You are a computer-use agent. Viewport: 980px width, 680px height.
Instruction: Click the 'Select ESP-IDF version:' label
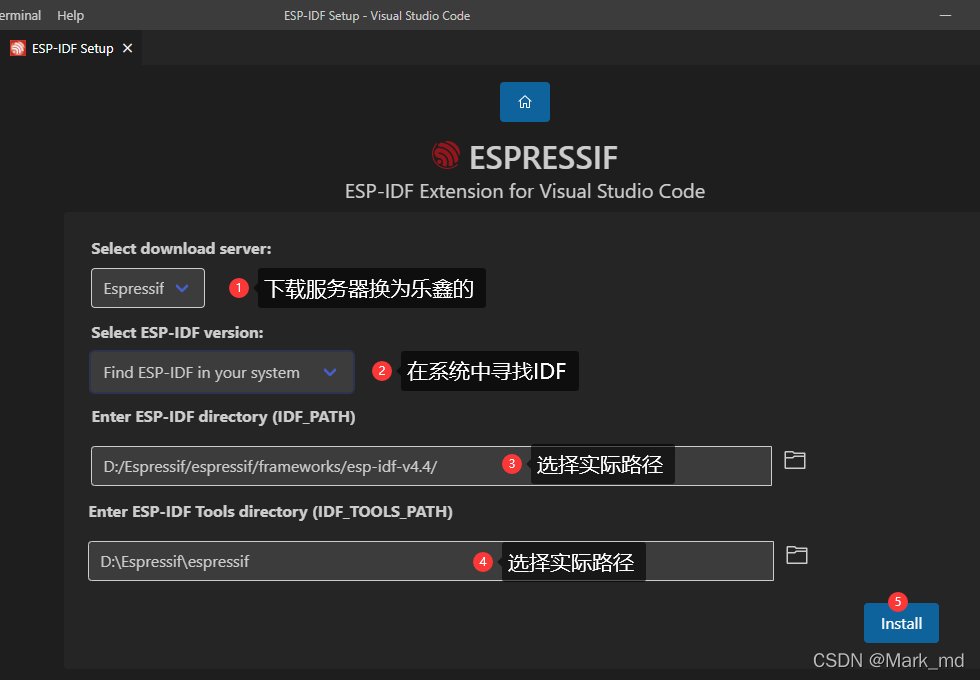[178, 332]
